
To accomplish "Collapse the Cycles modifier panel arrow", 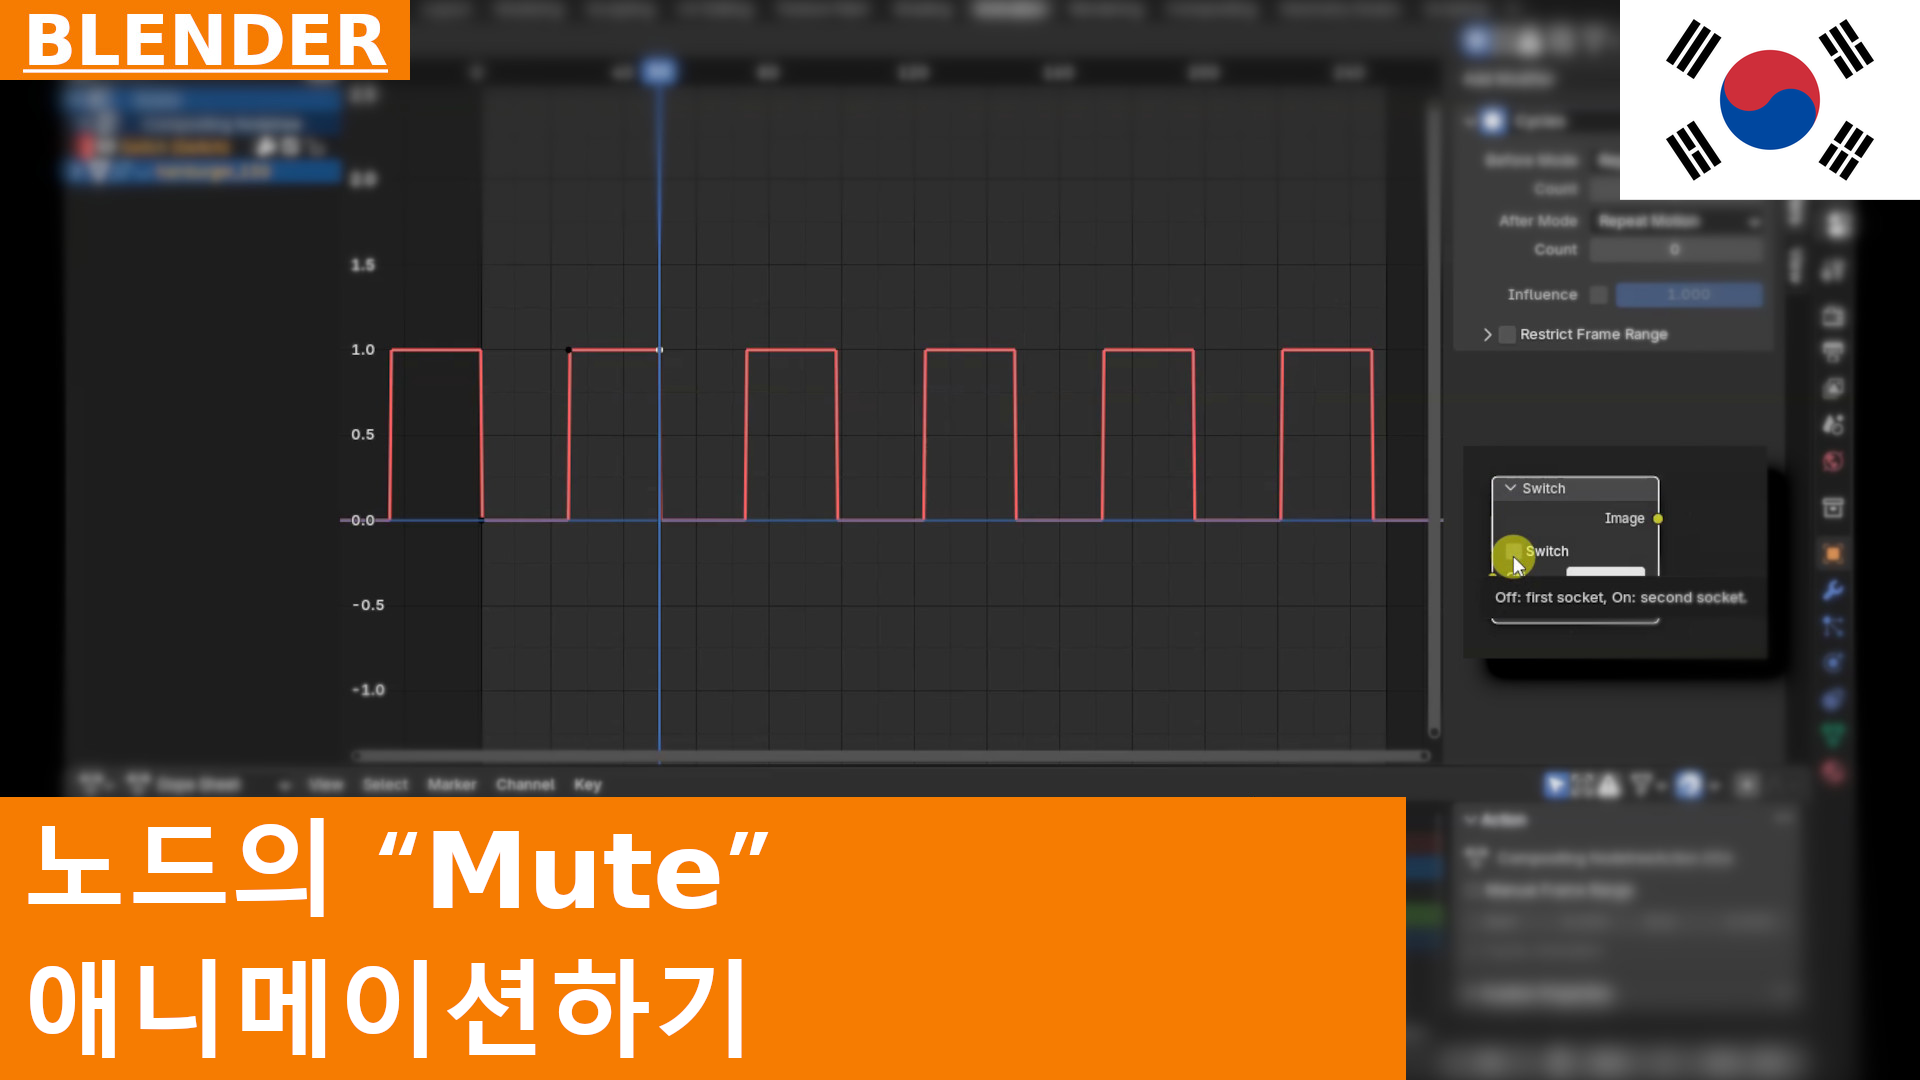I will click(1469, 121).
